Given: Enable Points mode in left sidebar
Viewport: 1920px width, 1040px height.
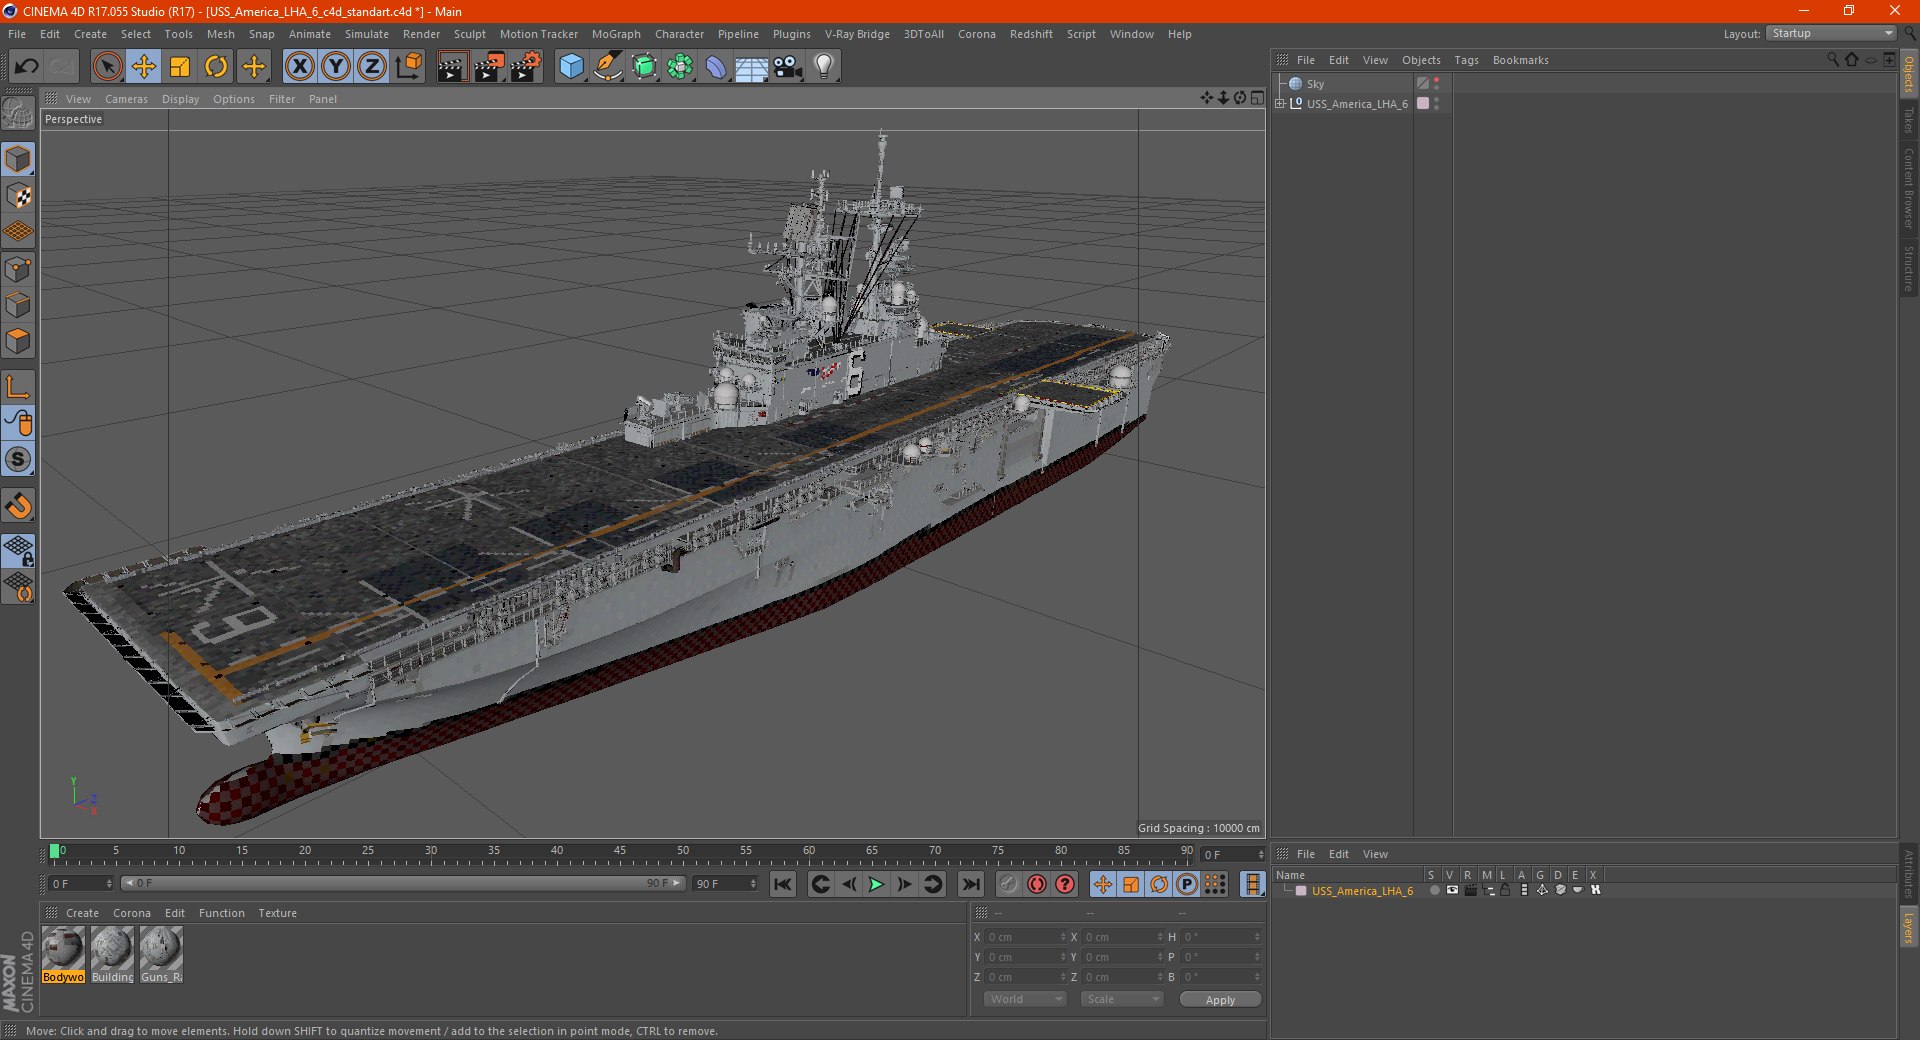Looking at the screenshot, I should pyautogui.click(x=18, y=268).
